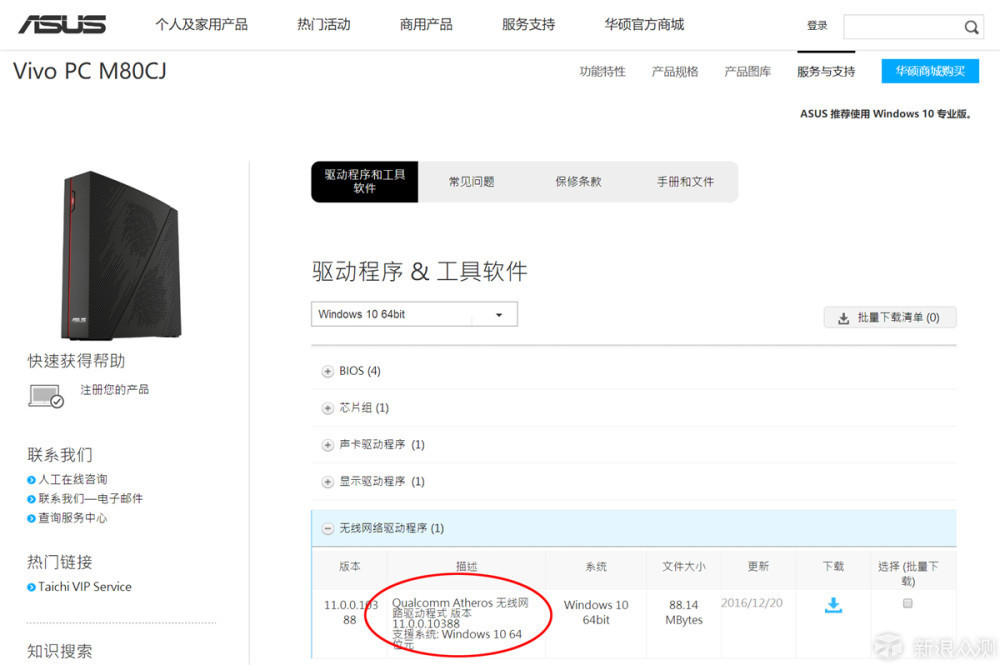1000x665 pixels.
Task: Open the 华硕官方商城 menu
Action: click(x=644, y=25)
